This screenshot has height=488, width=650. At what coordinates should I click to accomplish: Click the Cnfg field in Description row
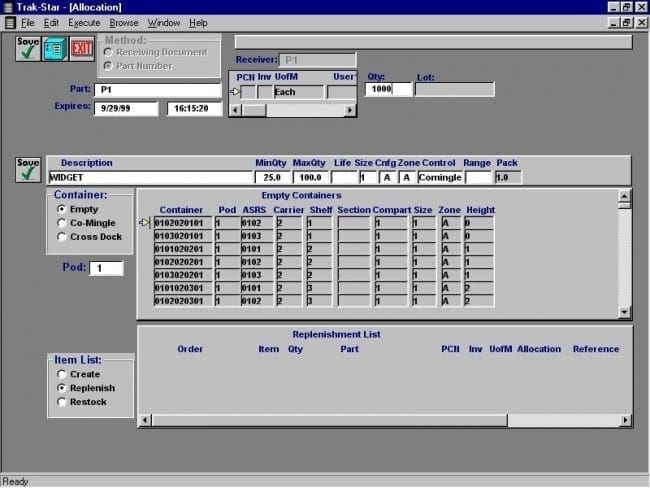point(387,177)
